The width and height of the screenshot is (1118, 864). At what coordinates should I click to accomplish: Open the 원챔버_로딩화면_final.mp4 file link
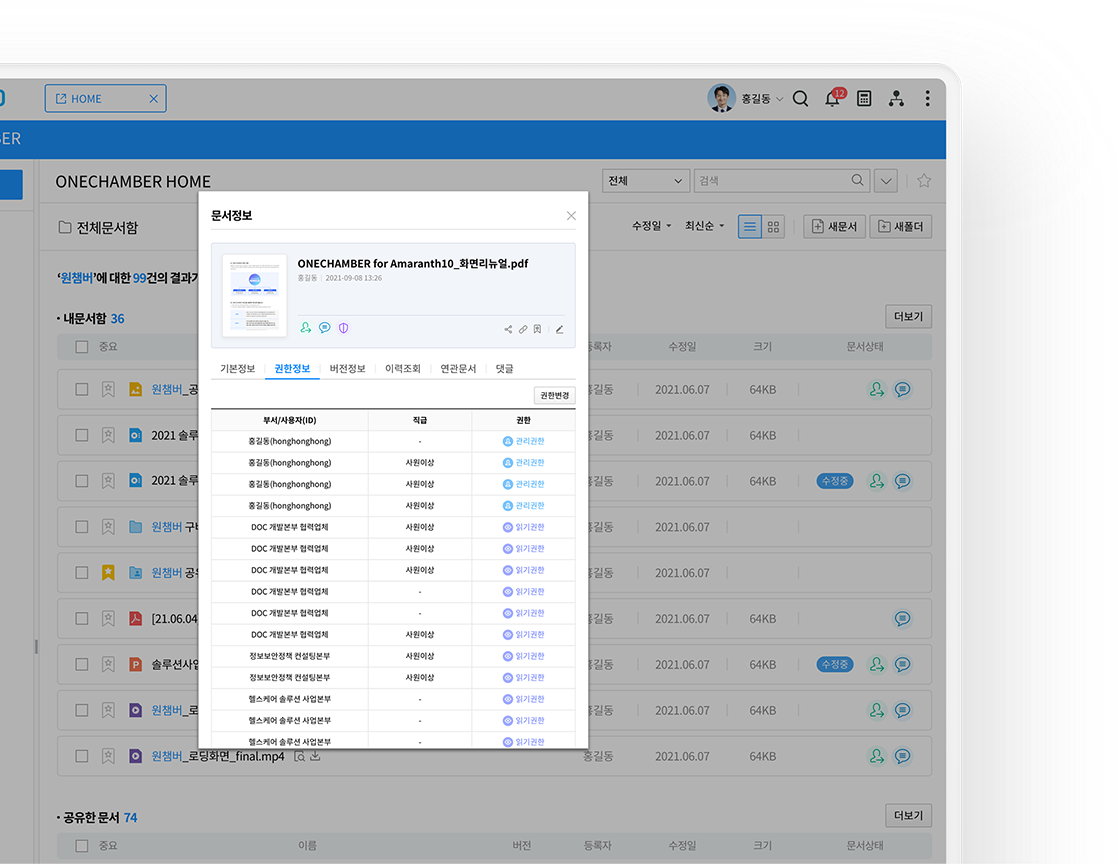coord(217,756)
